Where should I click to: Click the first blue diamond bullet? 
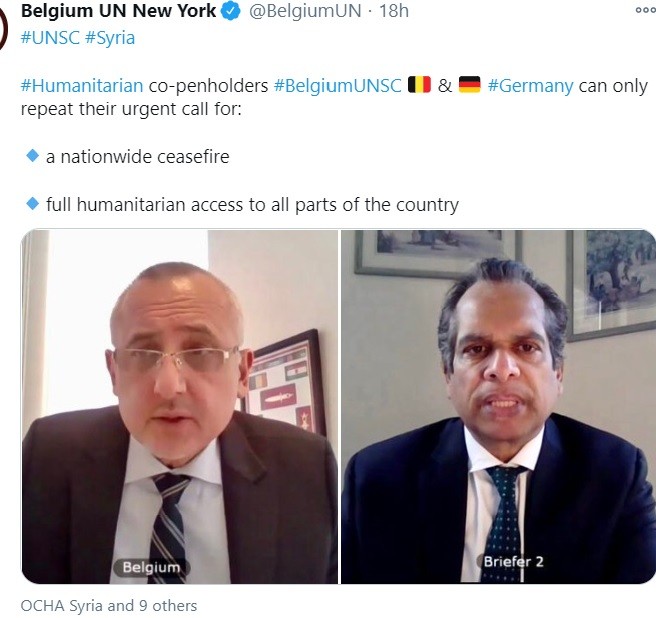point(33,156)
